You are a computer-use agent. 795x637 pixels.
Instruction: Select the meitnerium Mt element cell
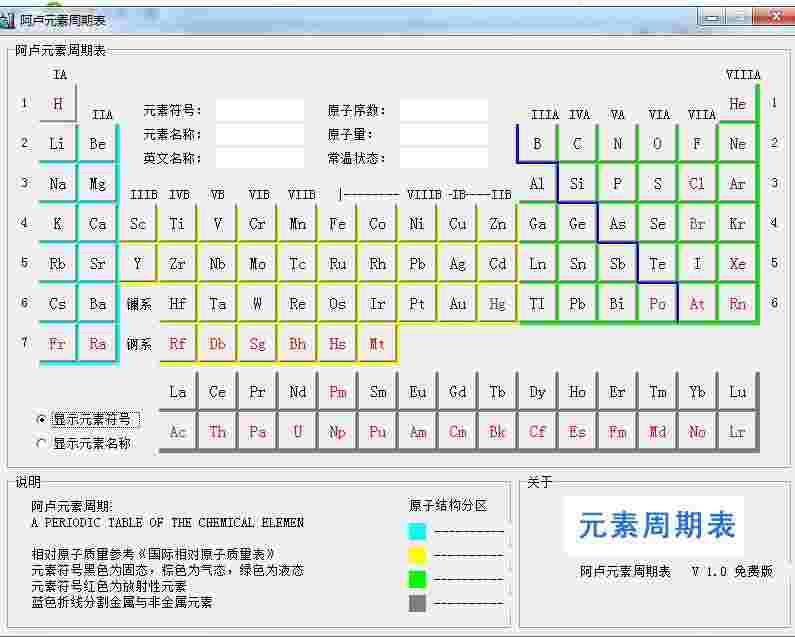378,344
